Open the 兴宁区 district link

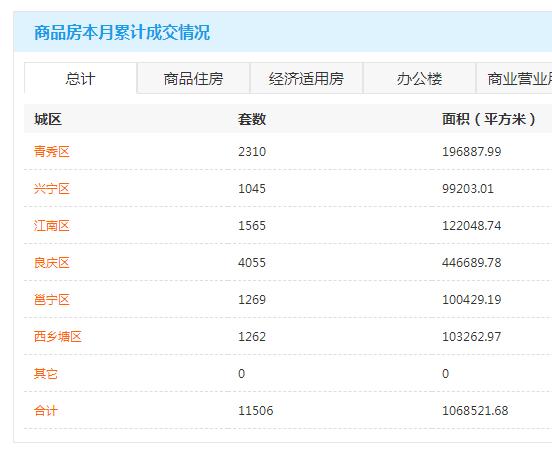click(x=51, y=189)
